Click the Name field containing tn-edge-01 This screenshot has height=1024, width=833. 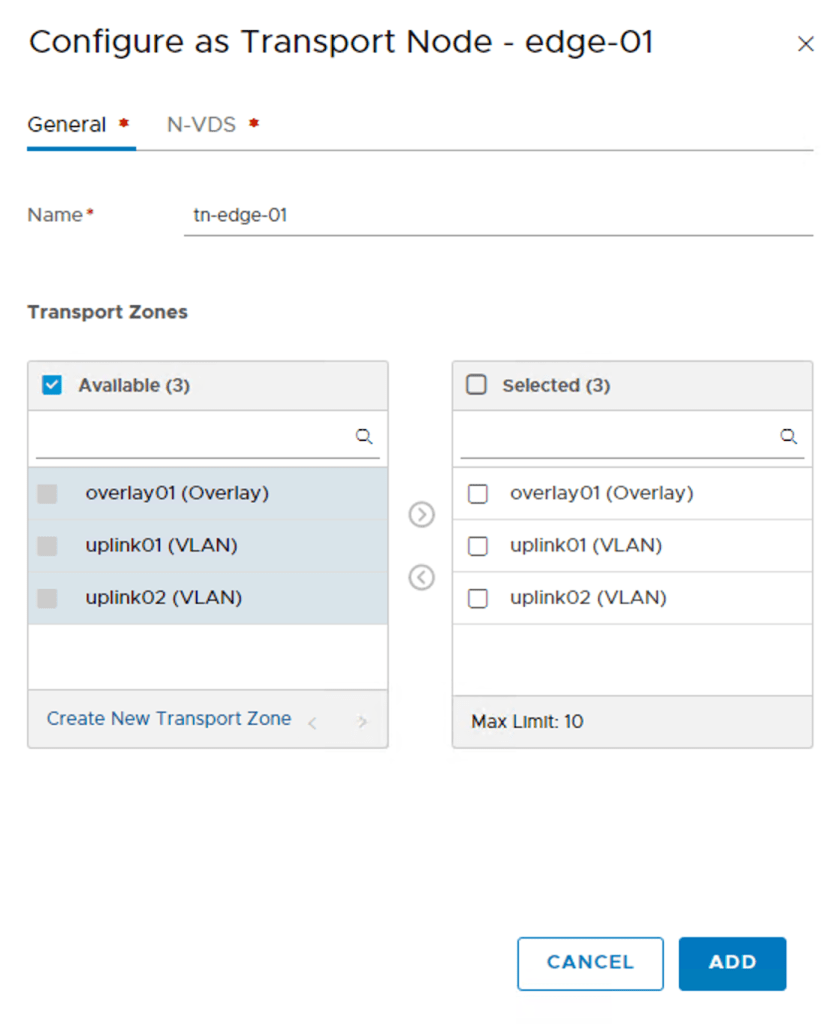click(497, 214)
